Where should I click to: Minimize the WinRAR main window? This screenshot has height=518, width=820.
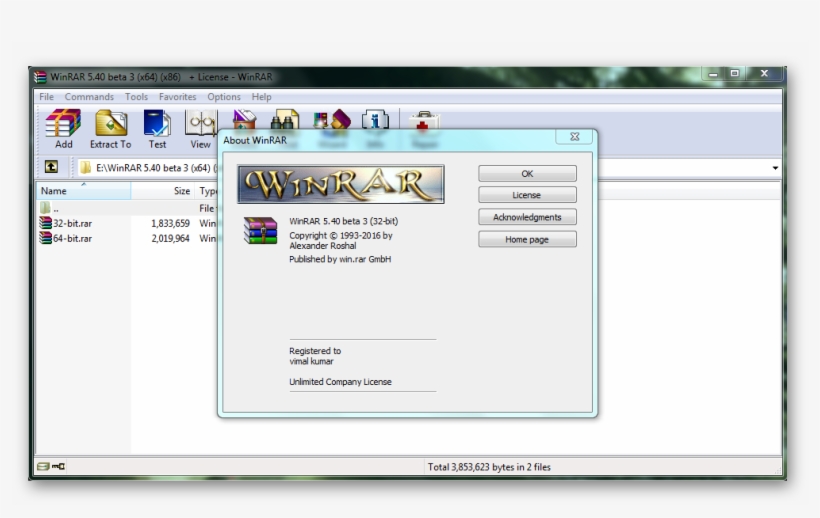point(713,74)
